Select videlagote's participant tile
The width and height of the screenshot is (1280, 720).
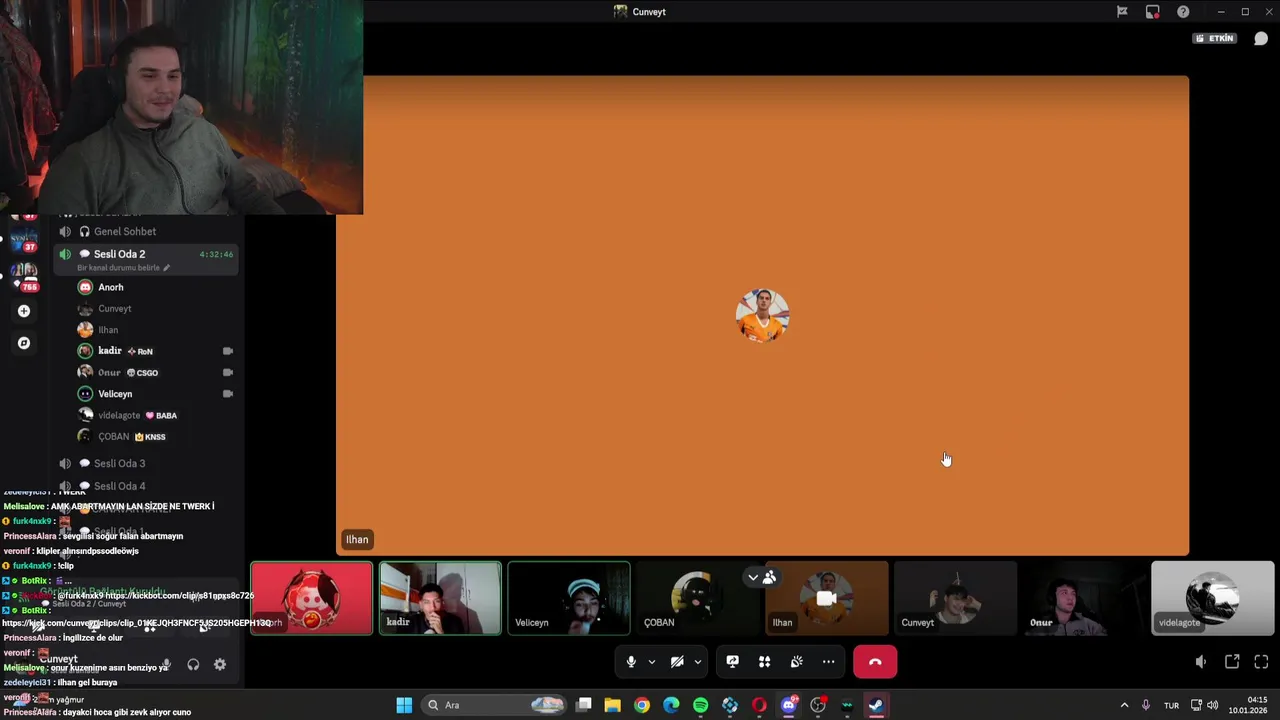[x=1212, y=598]
